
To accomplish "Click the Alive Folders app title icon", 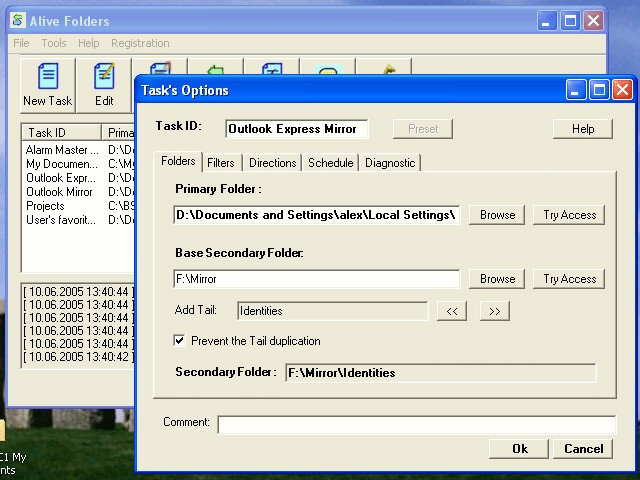I will tap(18, 20).
